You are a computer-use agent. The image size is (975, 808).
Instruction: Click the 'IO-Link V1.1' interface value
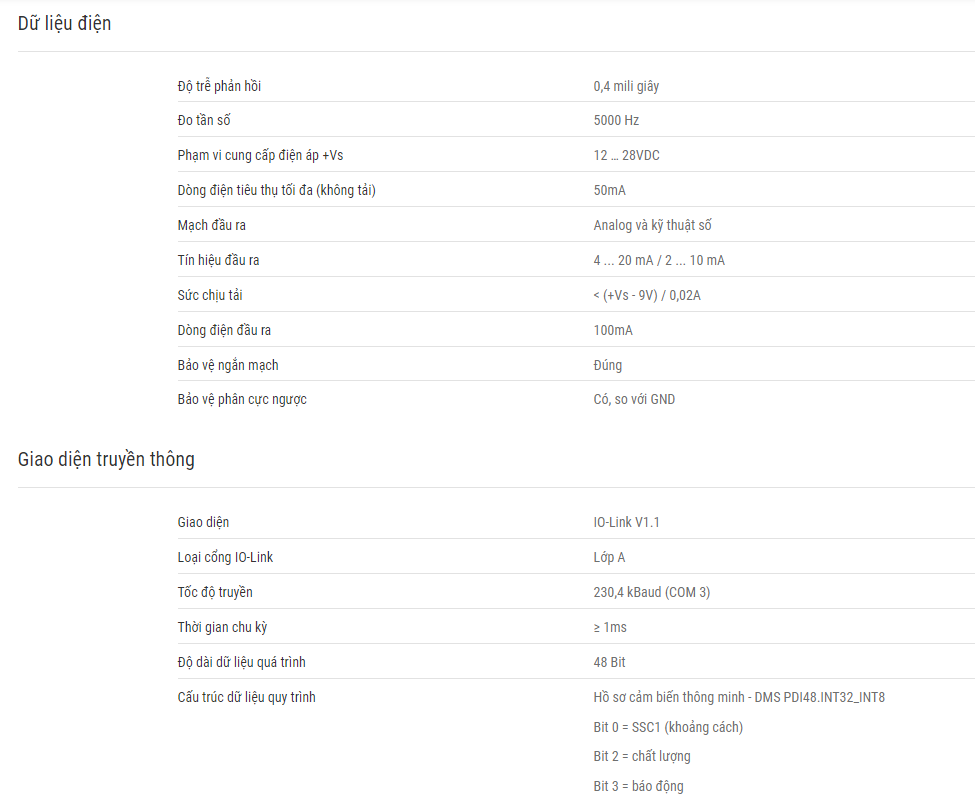tap(626, 522)
